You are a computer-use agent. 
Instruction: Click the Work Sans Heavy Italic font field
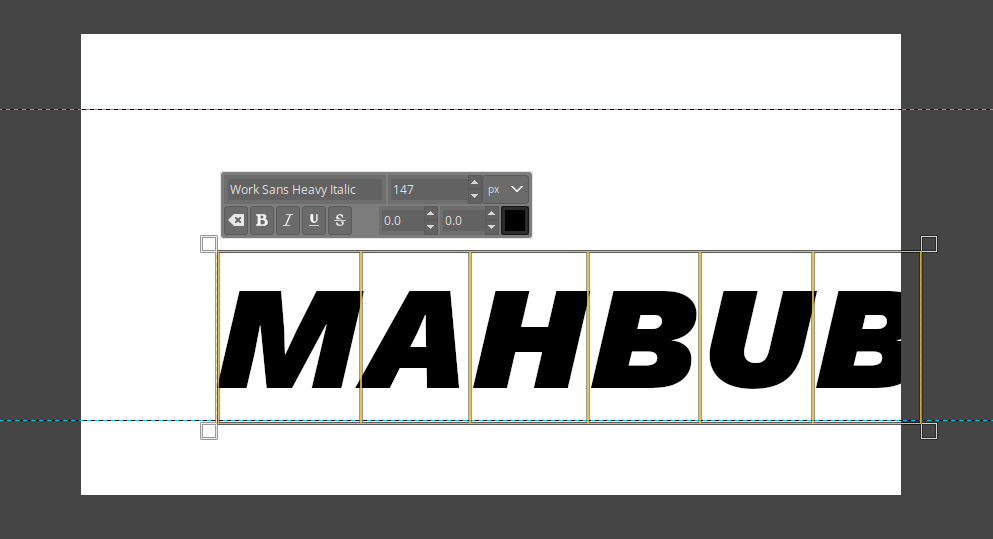click(304, 189)
